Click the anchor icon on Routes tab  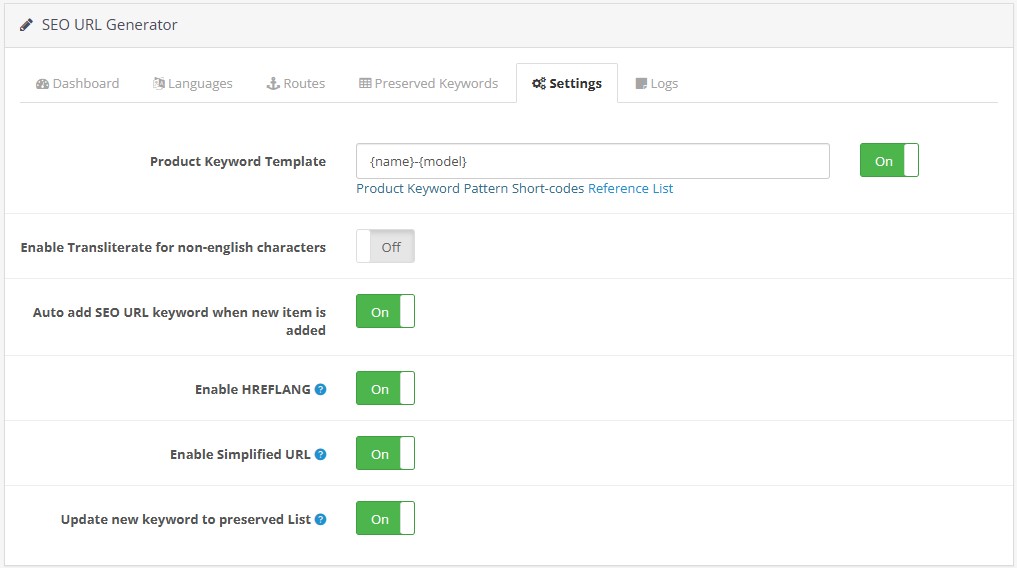pyautogui.click(x=272, y=84)
